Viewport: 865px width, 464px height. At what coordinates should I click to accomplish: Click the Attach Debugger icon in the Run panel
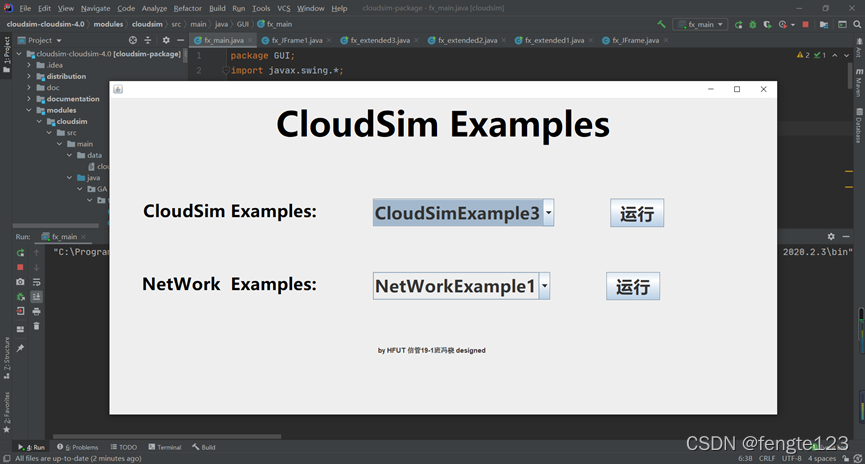pos(20,297)
